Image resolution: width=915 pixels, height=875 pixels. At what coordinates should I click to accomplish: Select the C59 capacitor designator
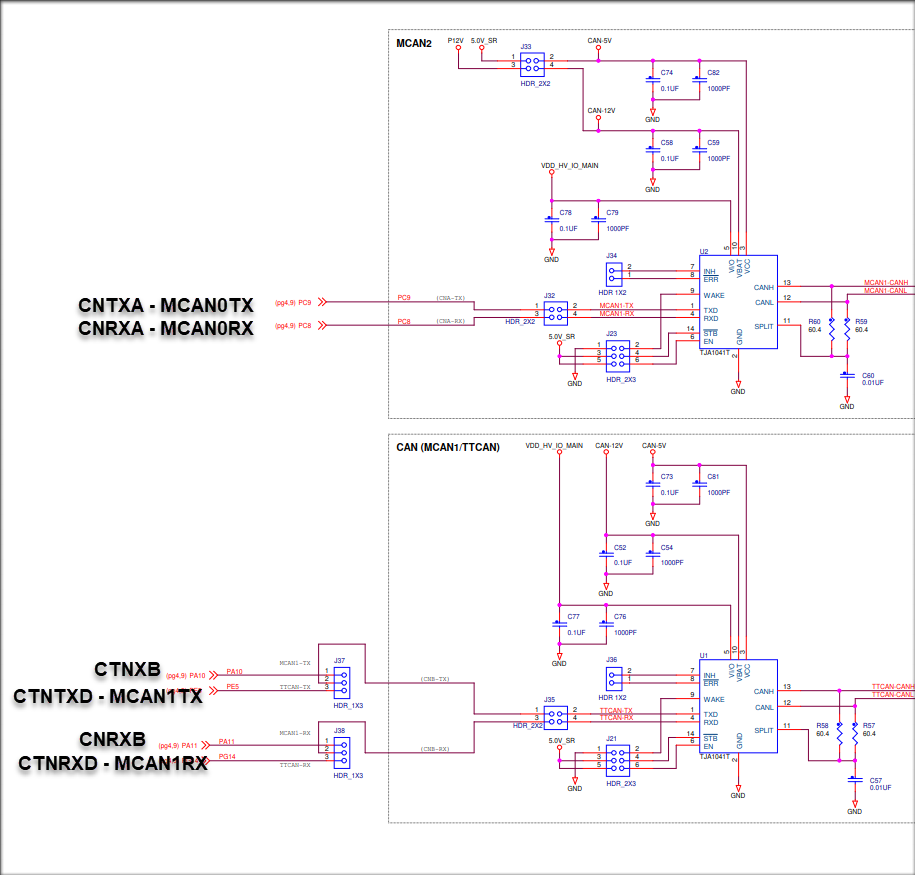(x=713, y=142)
